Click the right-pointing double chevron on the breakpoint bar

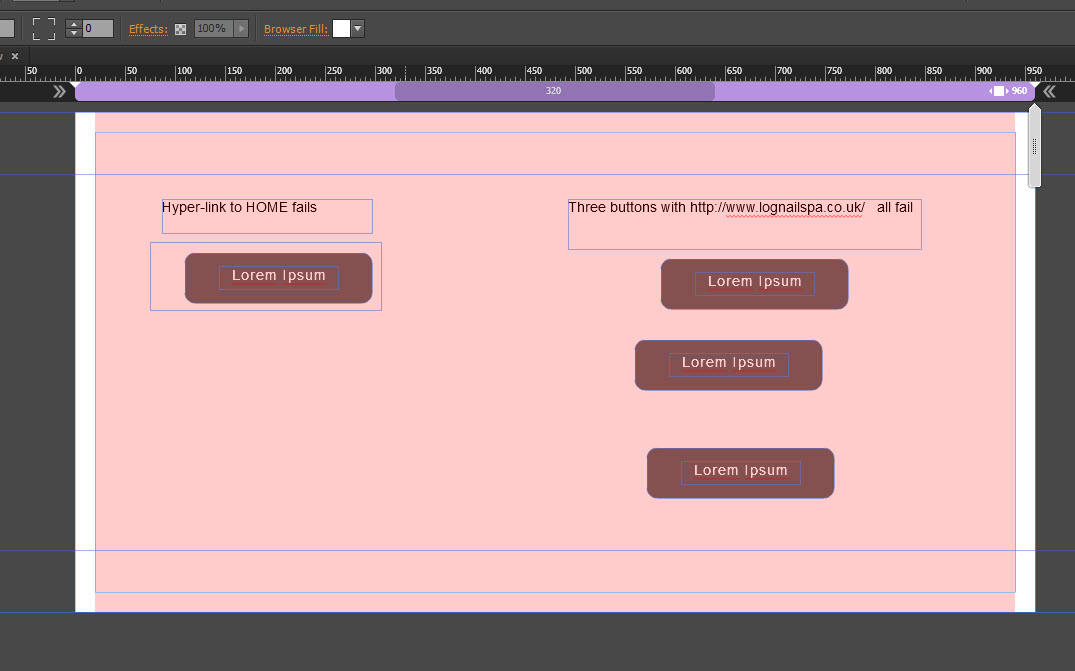tap(60, 91)
